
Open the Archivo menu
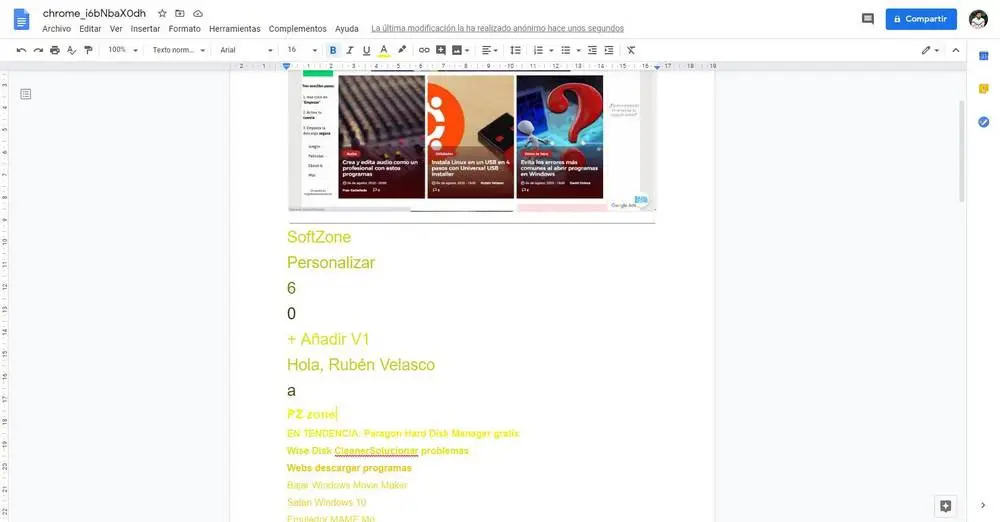(x=56, y=29)
